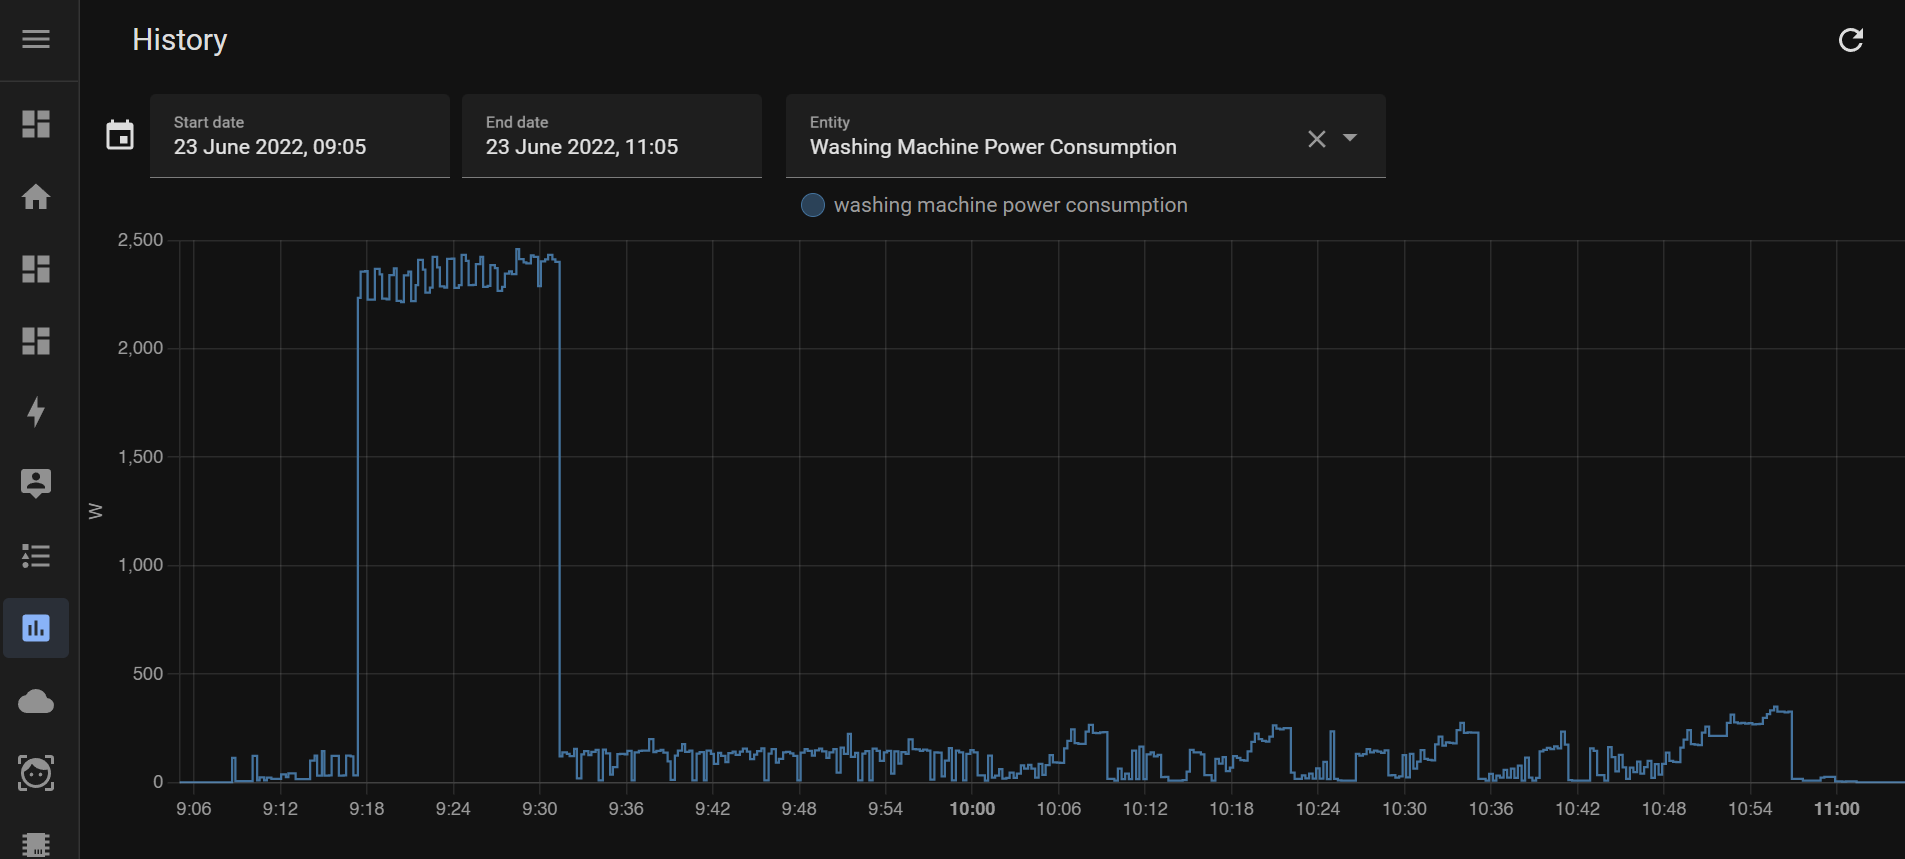Click the 10:00 time axis label
1905x859 pixels.
click(x=972, y=809)
